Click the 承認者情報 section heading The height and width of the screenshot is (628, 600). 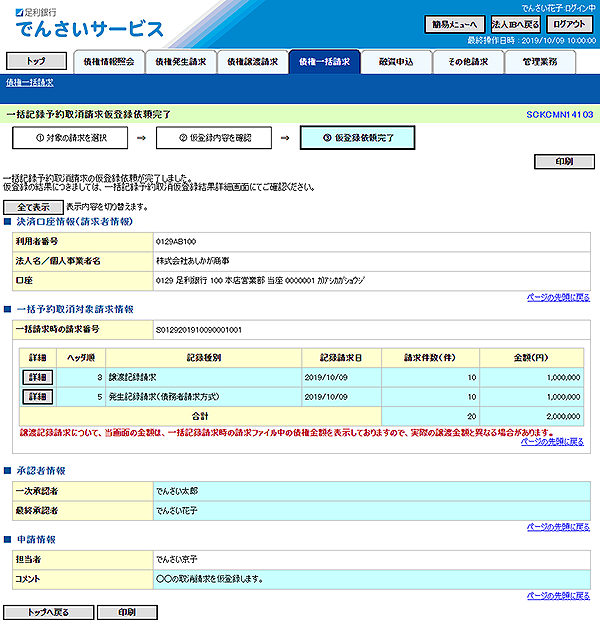(41, 471)
